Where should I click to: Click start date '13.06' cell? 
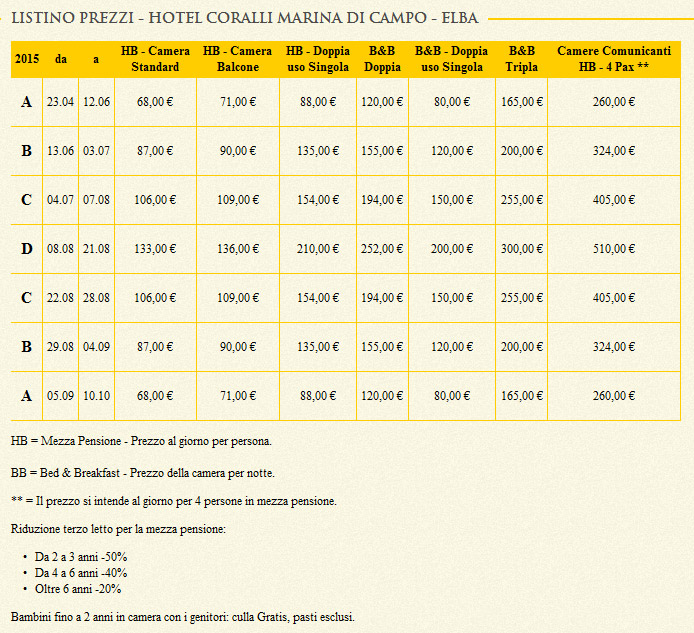point(61,151)
